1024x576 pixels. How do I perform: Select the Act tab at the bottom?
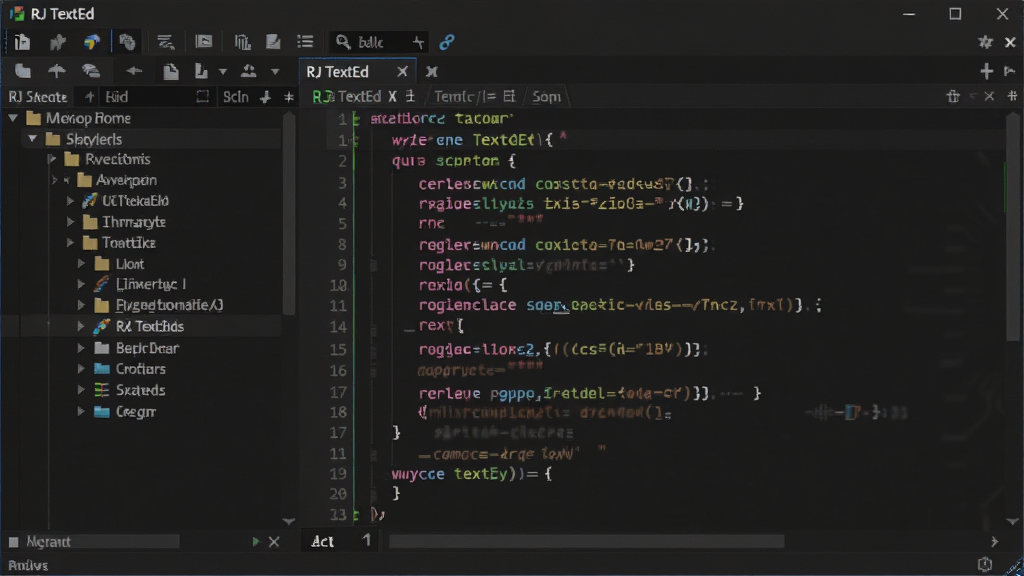323,541
